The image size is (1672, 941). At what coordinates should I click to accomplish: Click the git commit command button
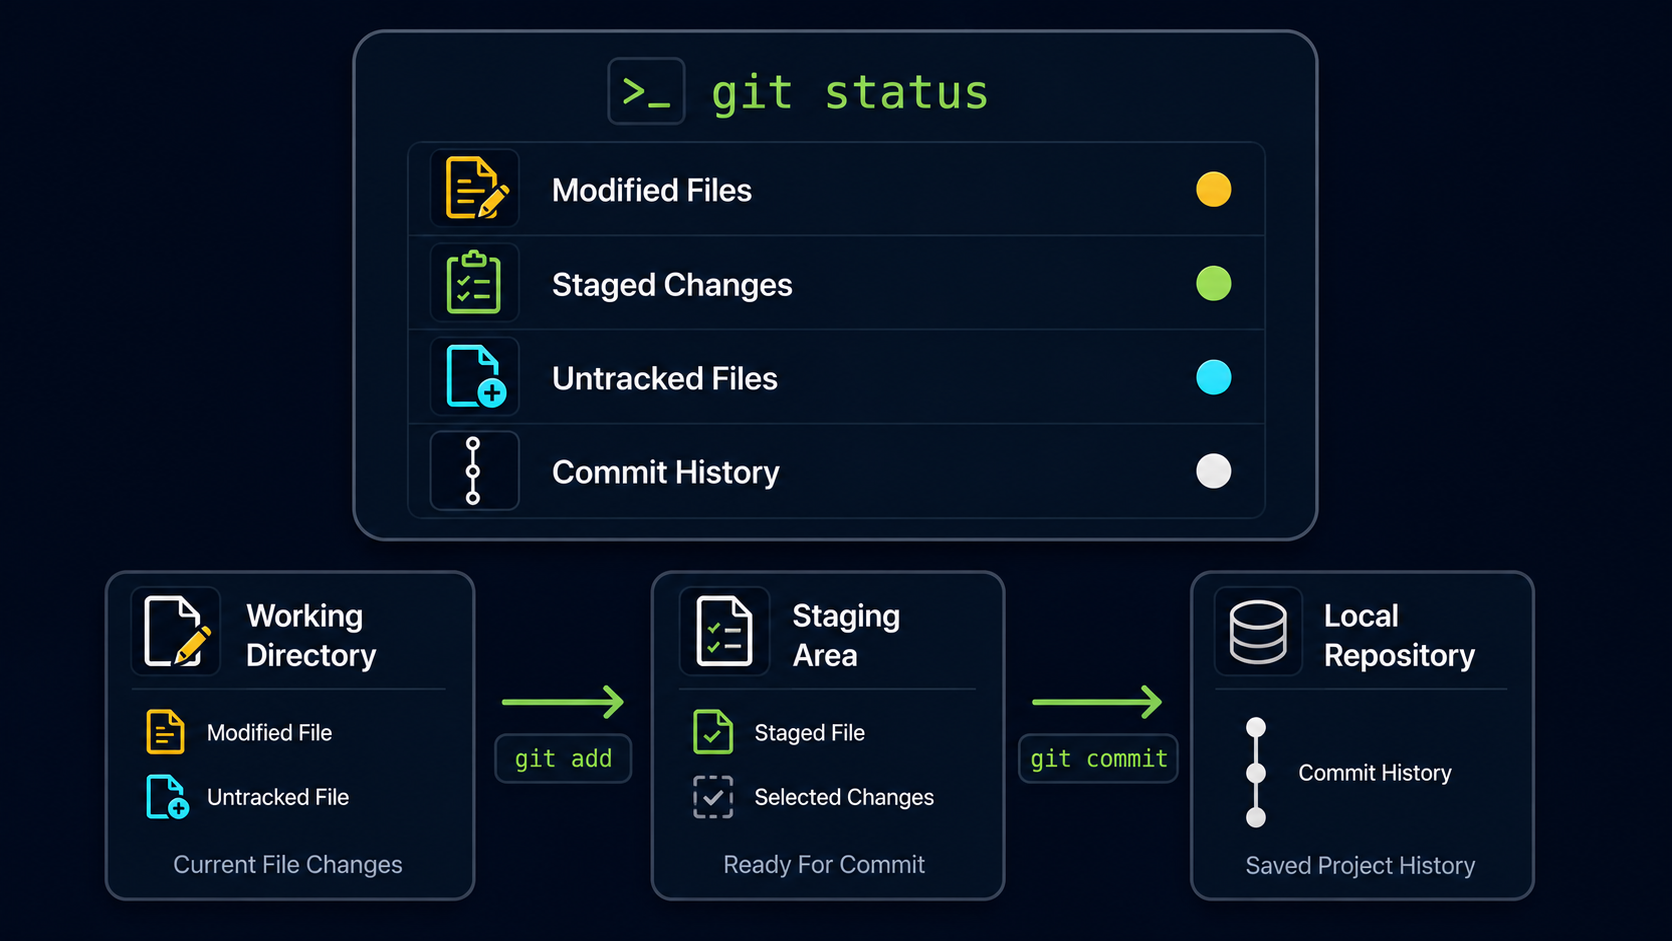click(1098, 759)
